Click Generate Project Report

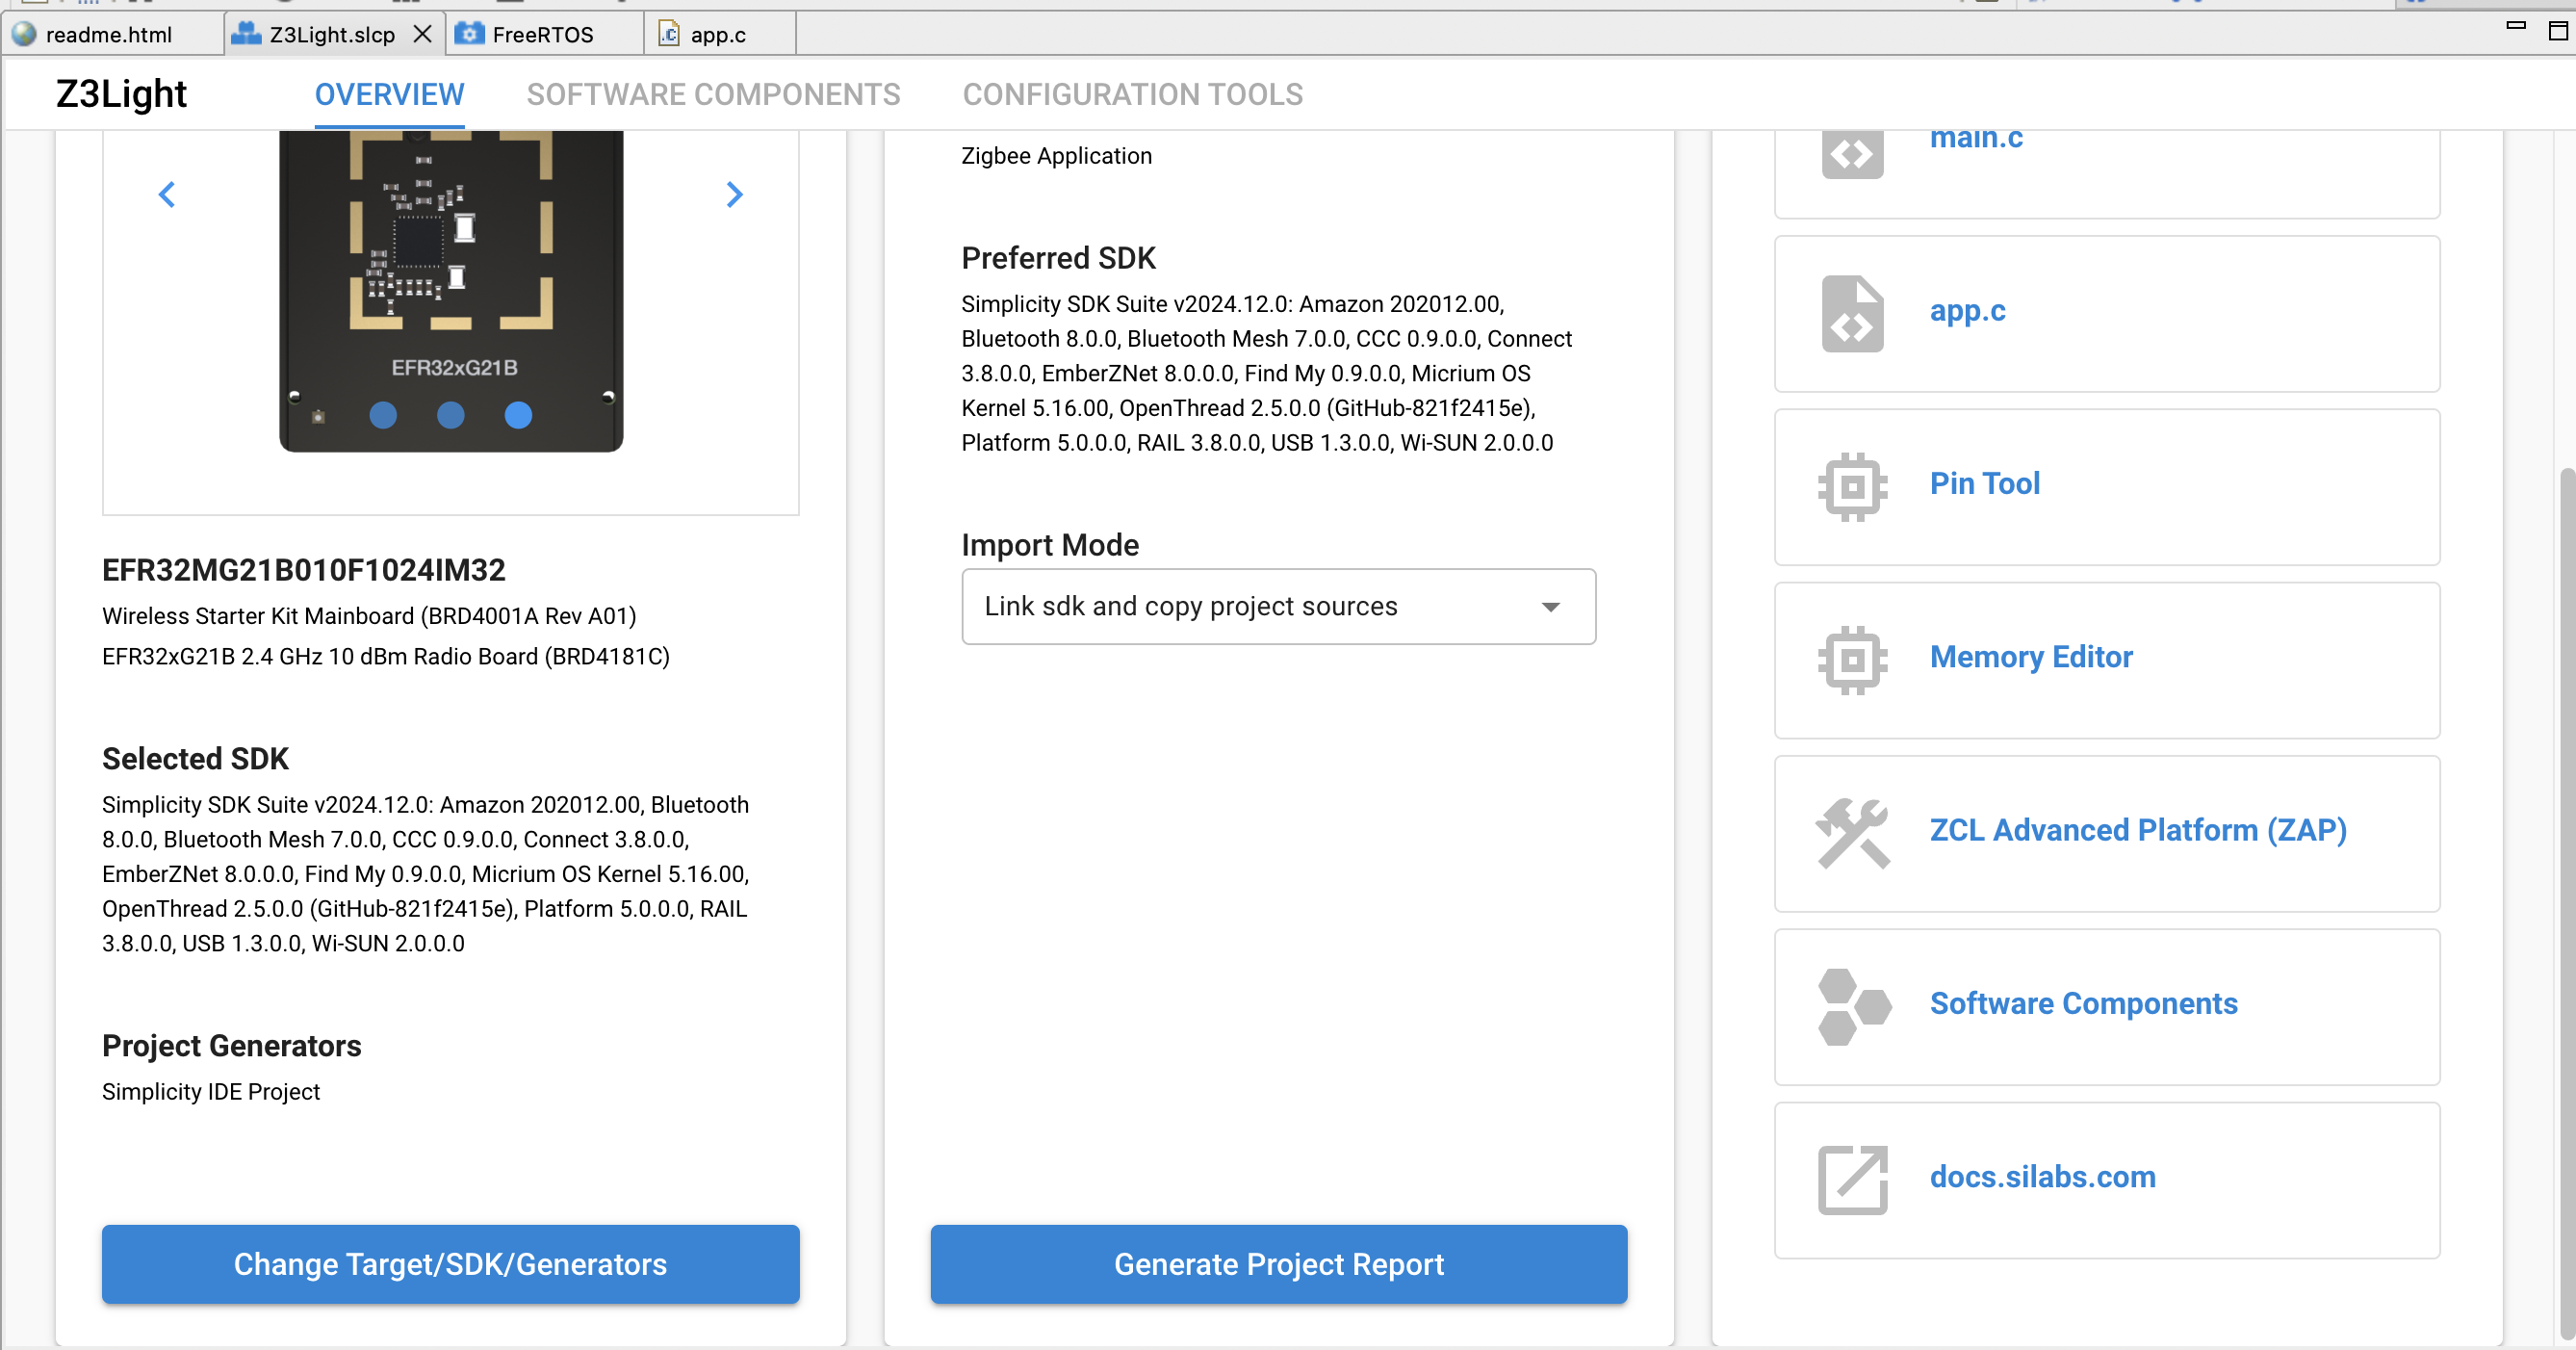pyautogui.click(x=1278, y=1264)
